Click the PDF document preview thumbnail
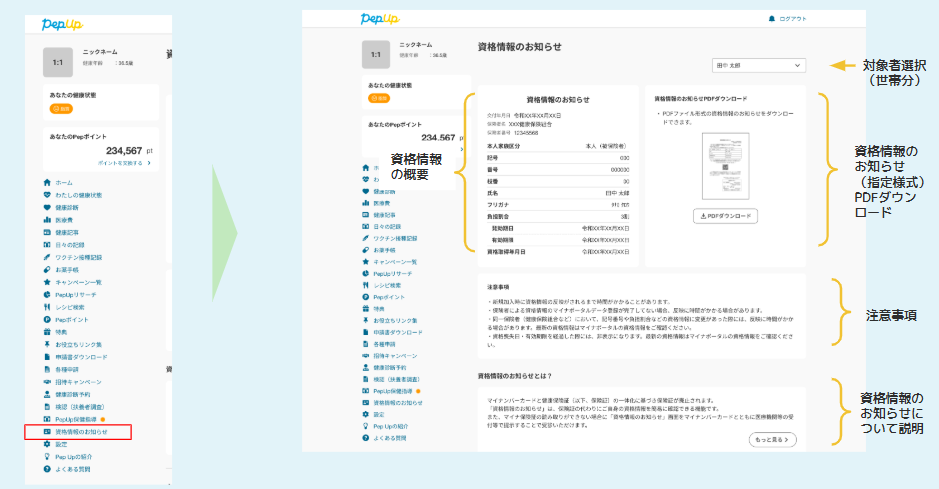Viewport: 939px width, 489px height. pyautogui.click(x=724, y=168)
